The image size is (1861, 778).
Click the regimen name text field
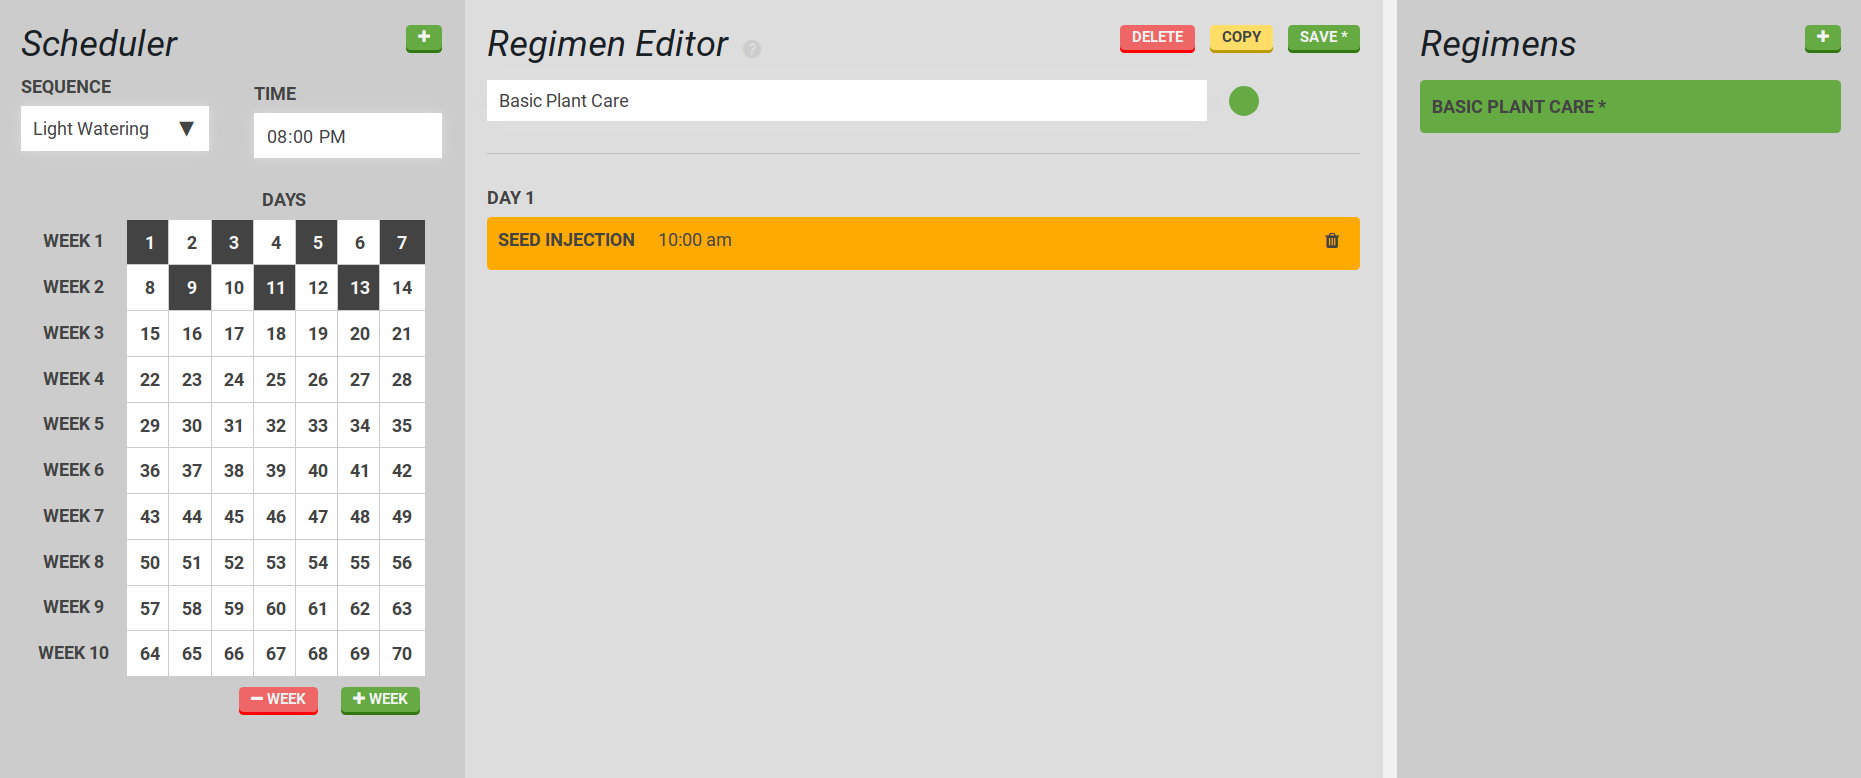[846, 101]
